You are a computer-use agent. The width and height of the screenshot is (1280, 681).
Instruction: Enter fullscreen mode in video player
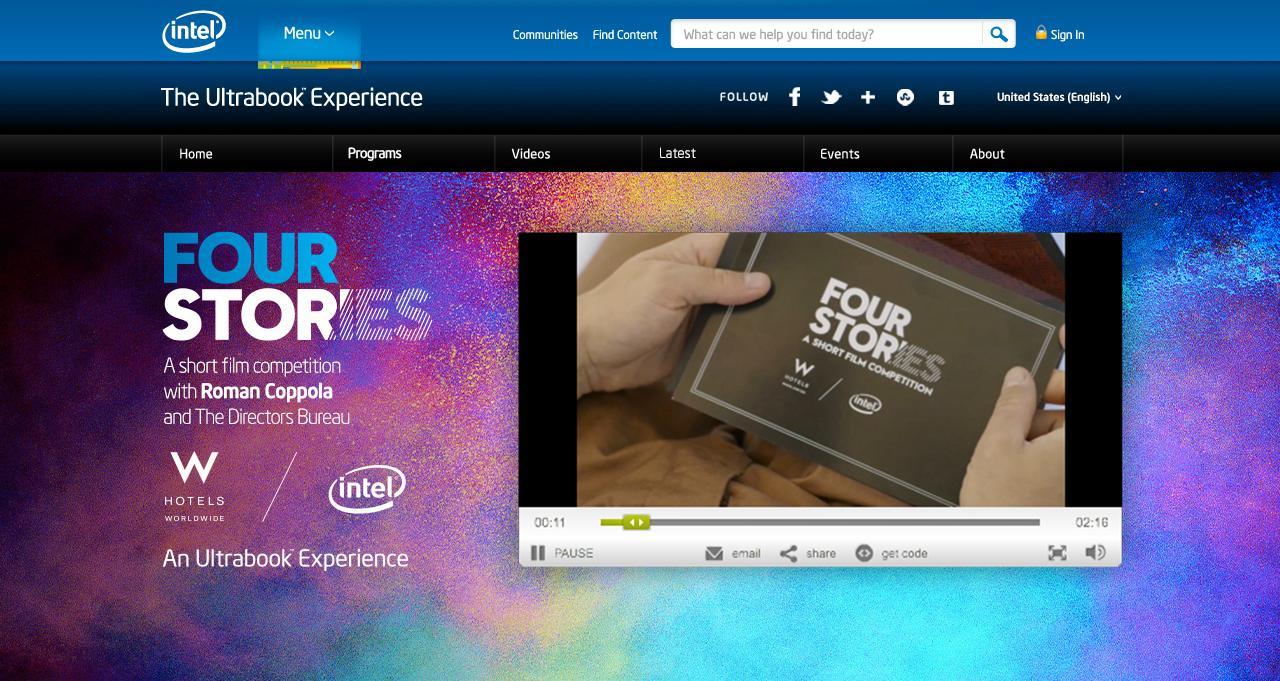click(1057, 553)
